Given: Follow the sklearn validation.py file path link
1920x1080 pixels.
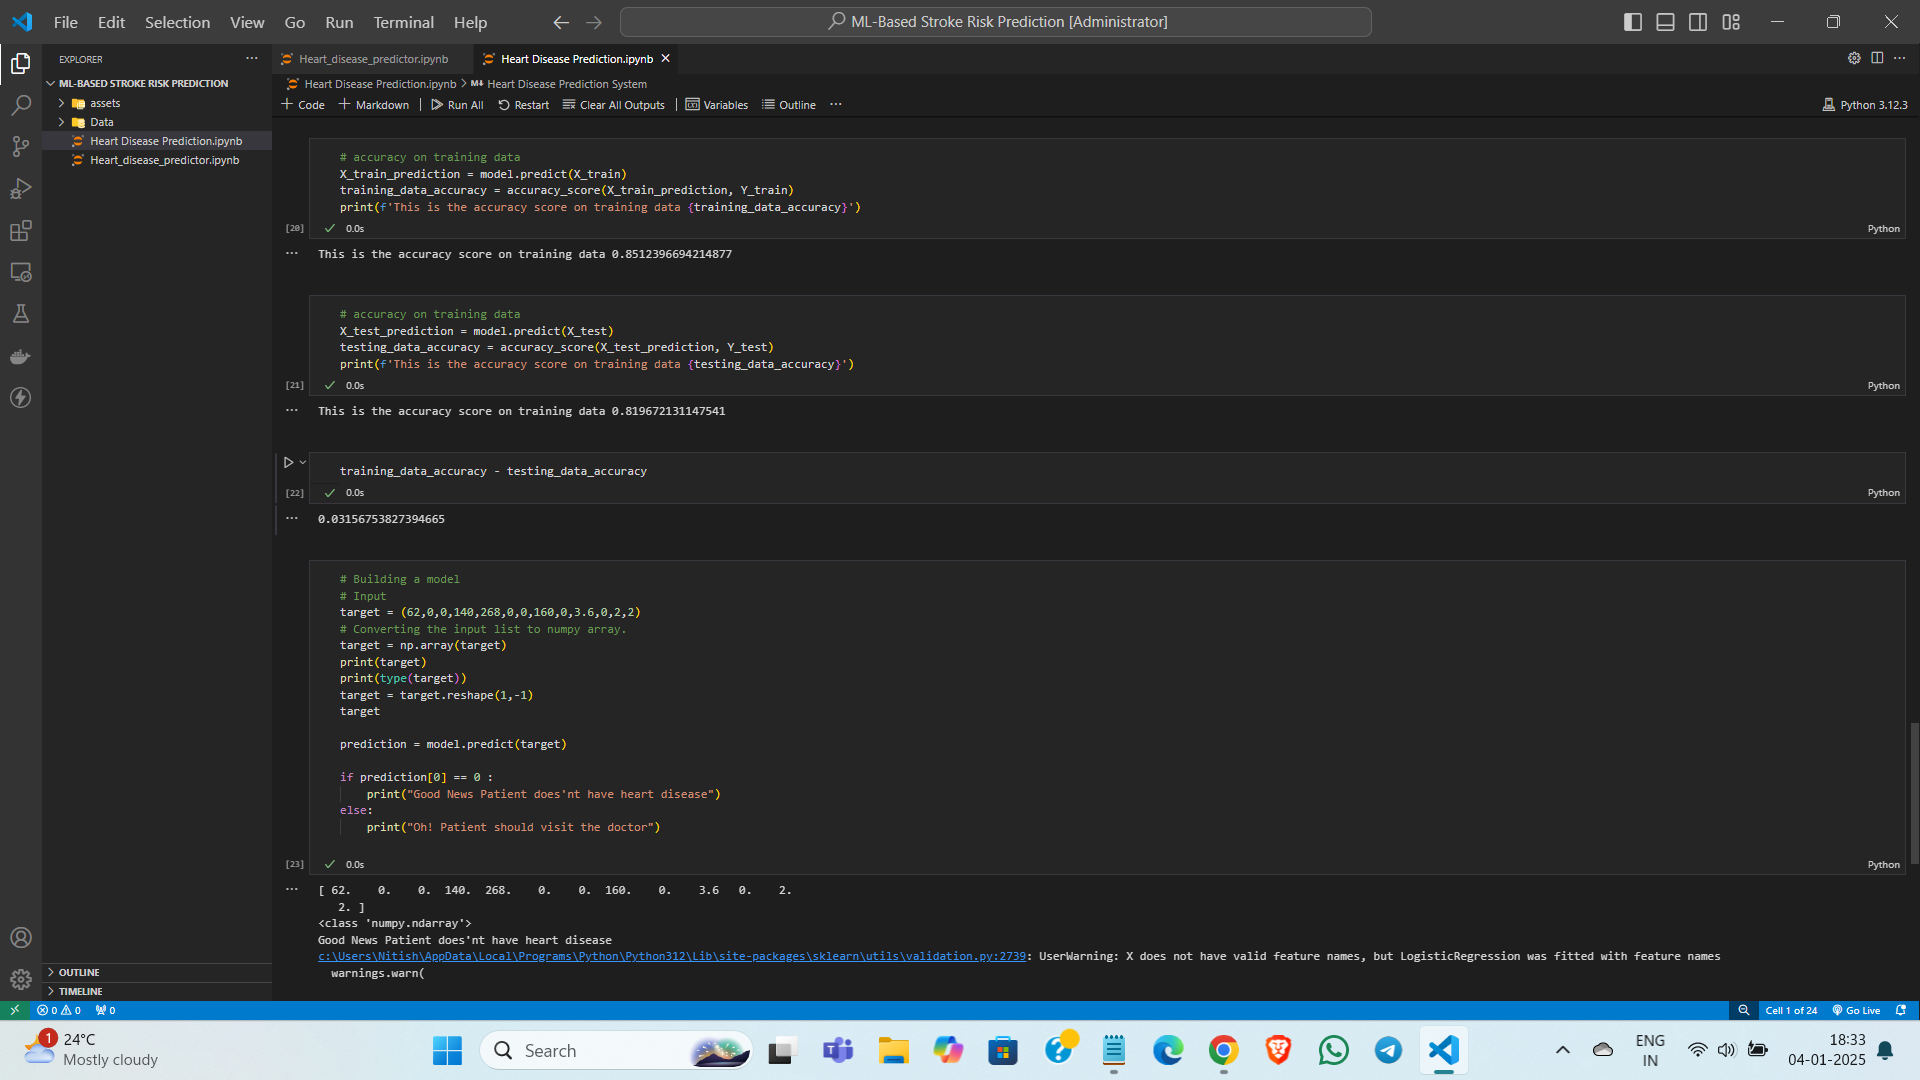Looking at the screenshot, I should pos(672,957).
